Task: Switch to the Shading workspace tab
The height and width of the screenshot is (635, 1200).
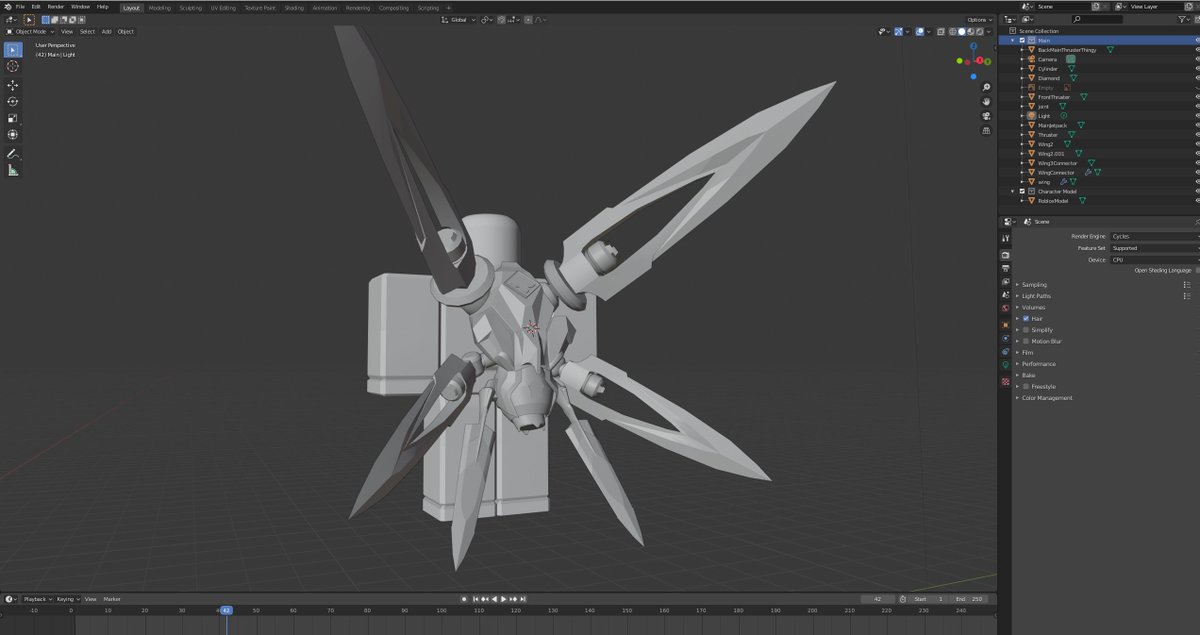Action: coord(294,7)
